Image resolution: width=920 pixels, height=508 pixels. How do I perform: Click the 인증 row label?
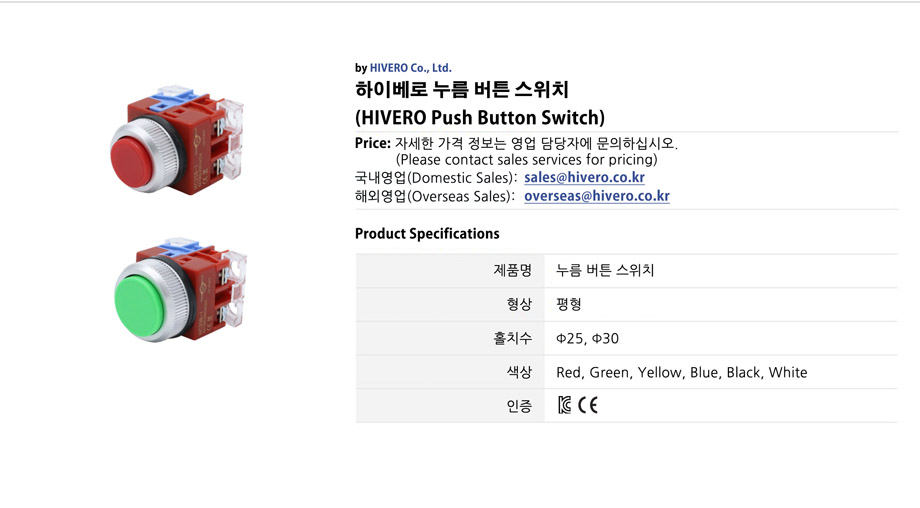[x=519, y=406]
